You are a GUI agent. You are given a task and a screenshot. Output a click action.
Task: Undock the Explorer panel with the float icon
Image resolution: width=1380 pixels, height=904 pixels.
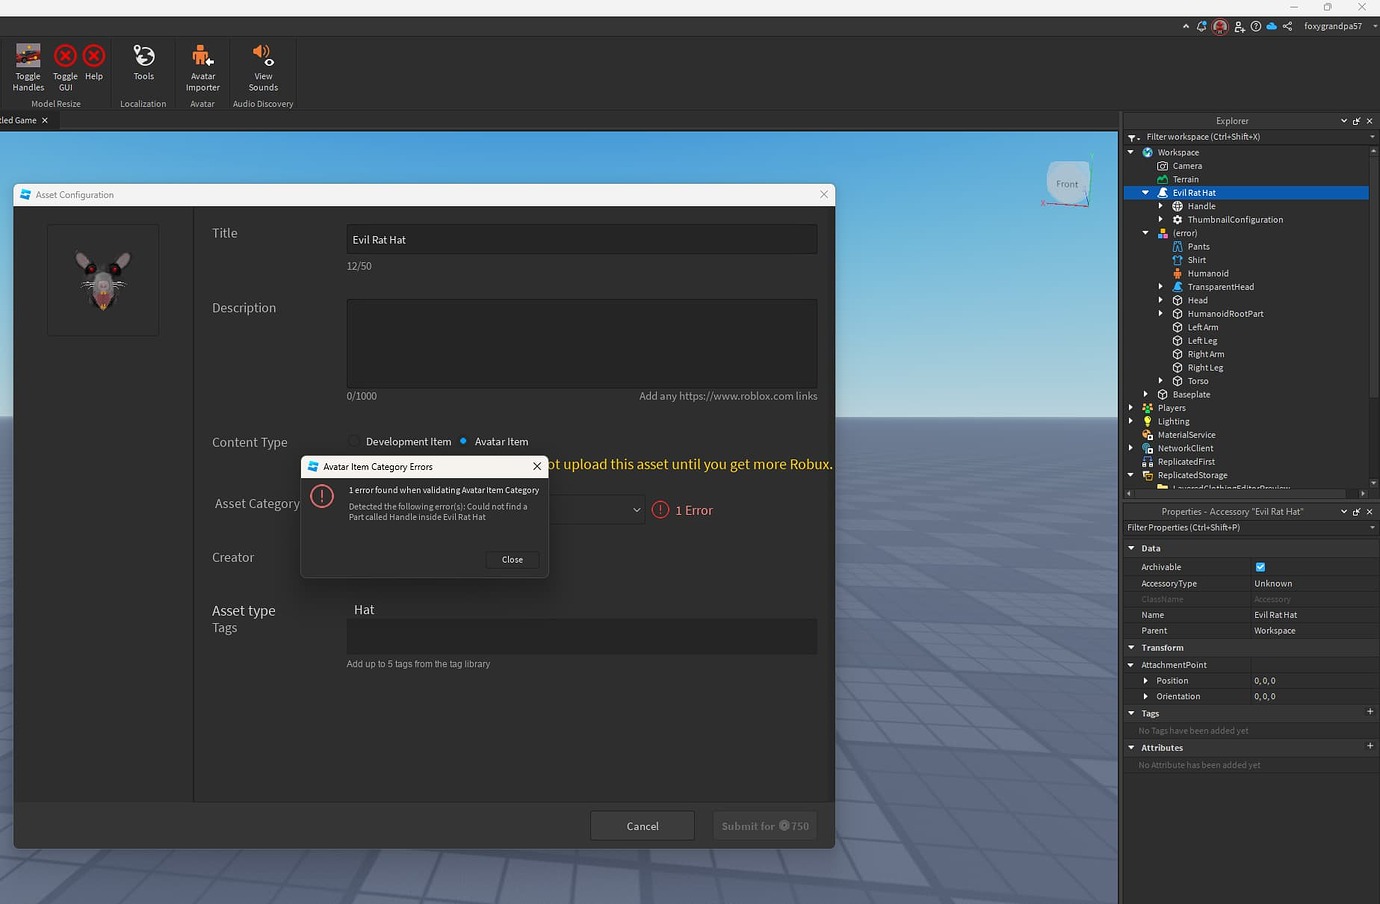1356,121
